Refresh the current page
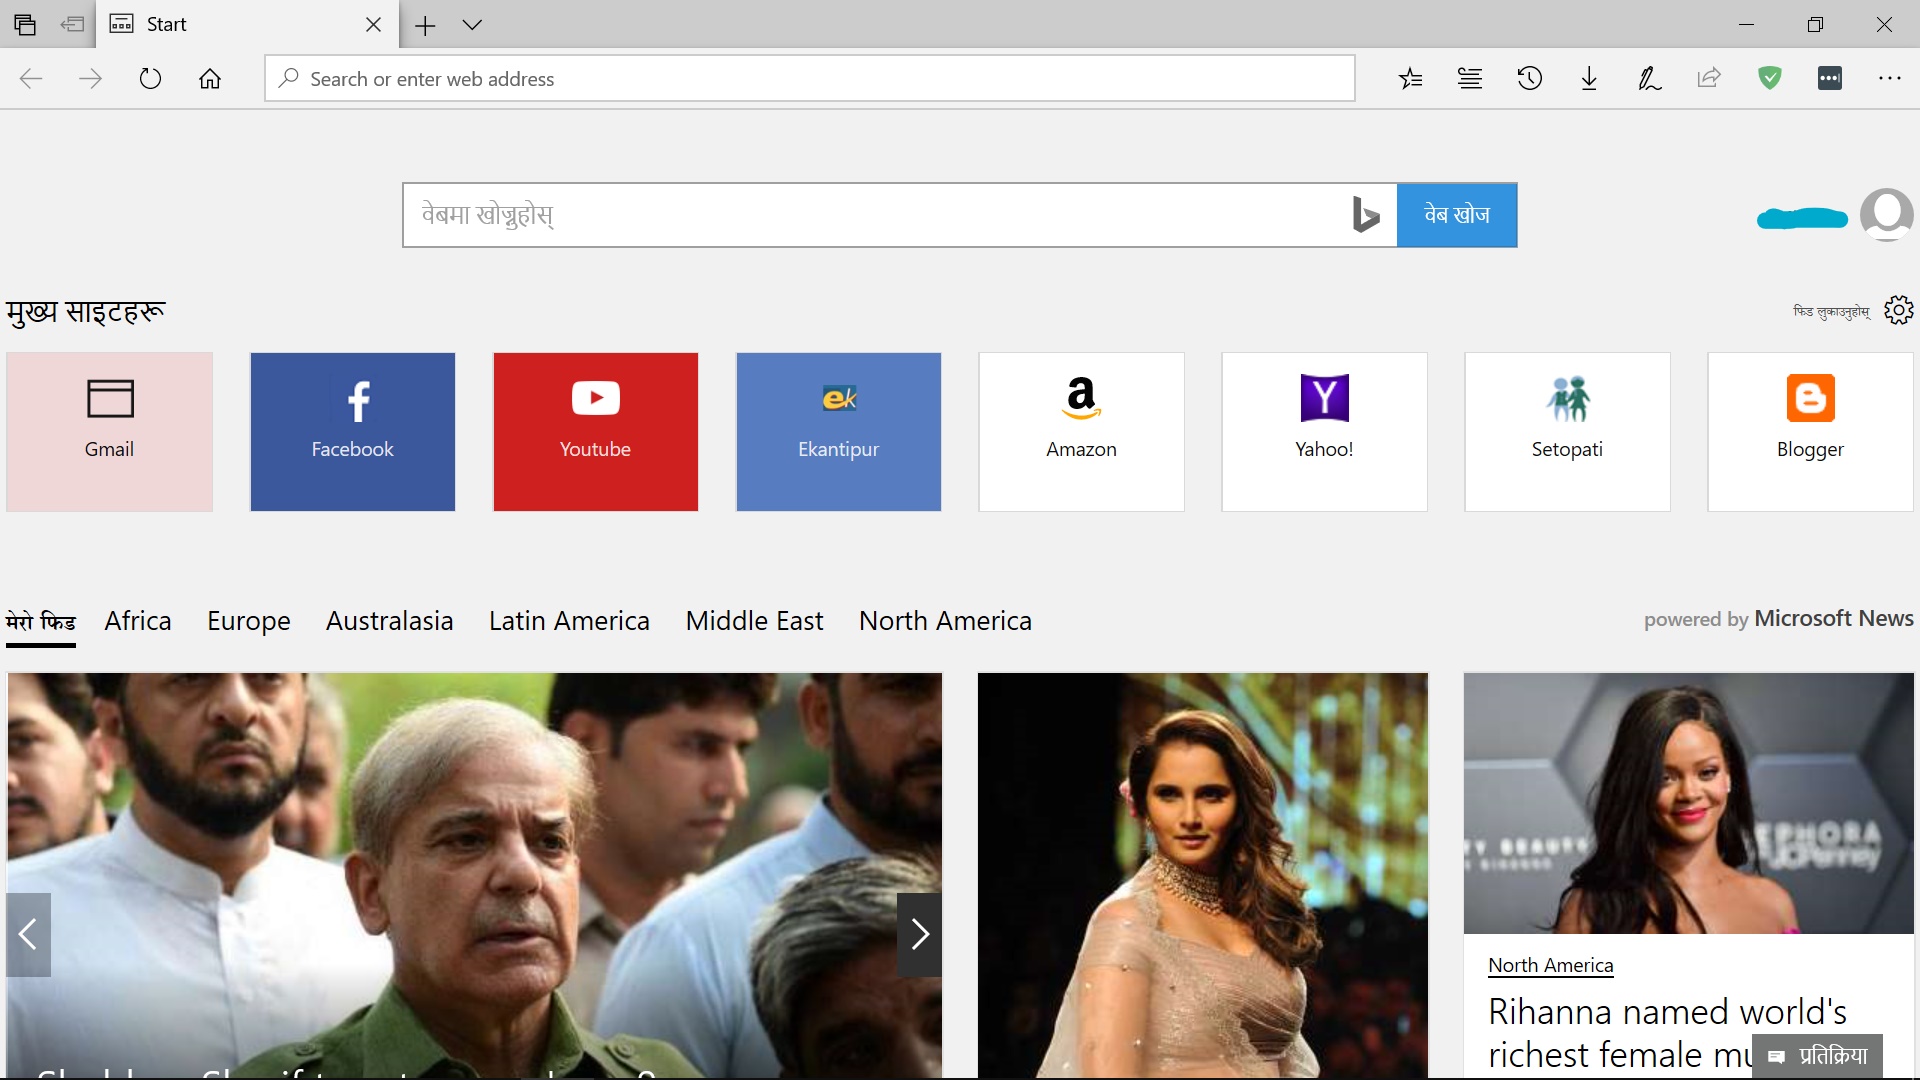Screen dimensions: 1920x1080 (x=150, y=79)
